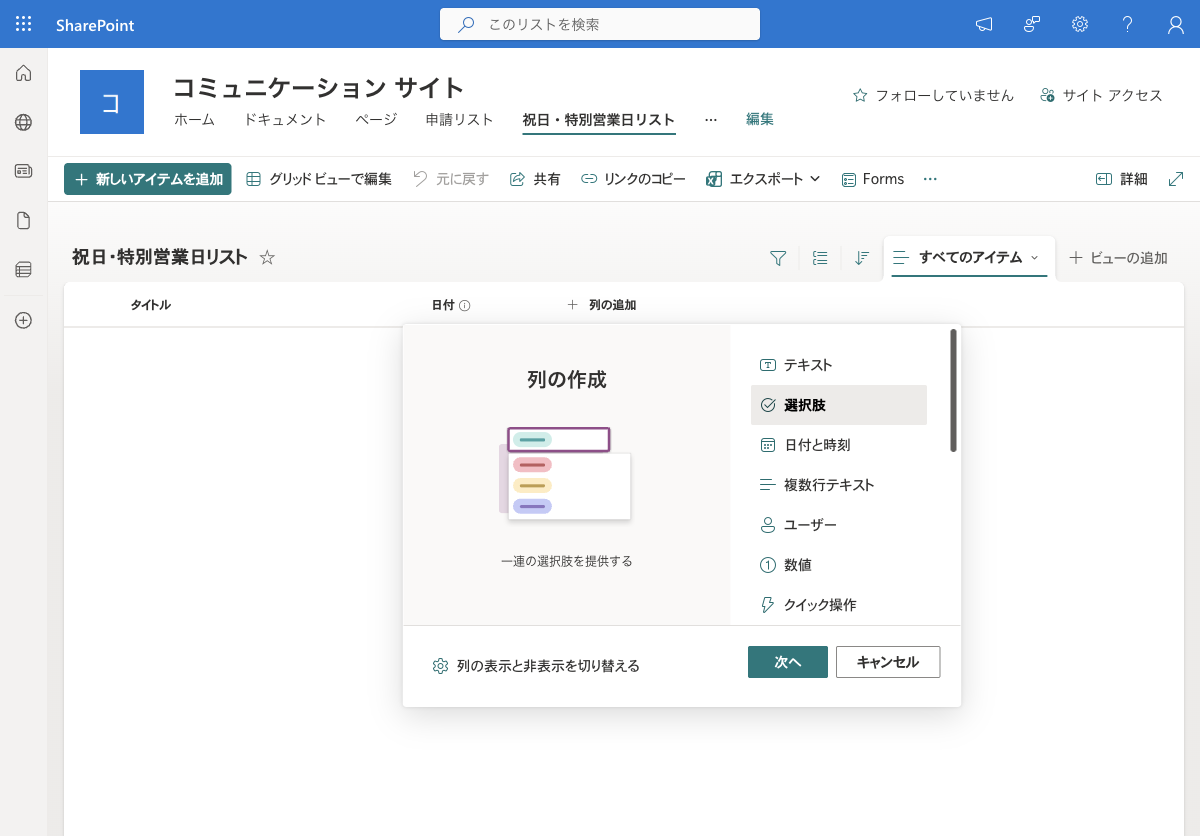
Task: Open the group-by list icon
Action: pyautogui.click(x=820, y=258)
